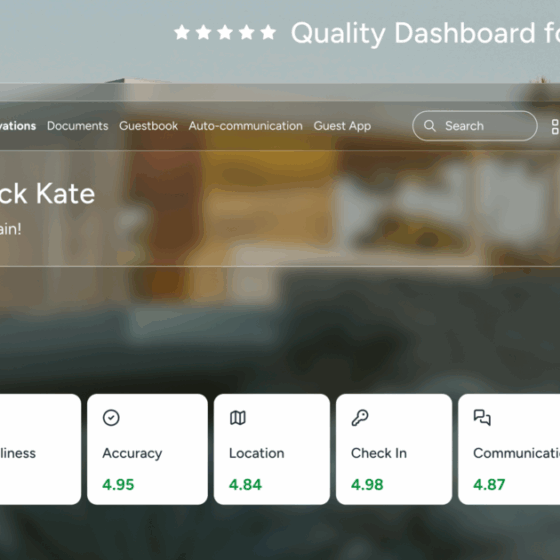Select the Accuracy label text

pyautogui.click(x=132, y=454)
